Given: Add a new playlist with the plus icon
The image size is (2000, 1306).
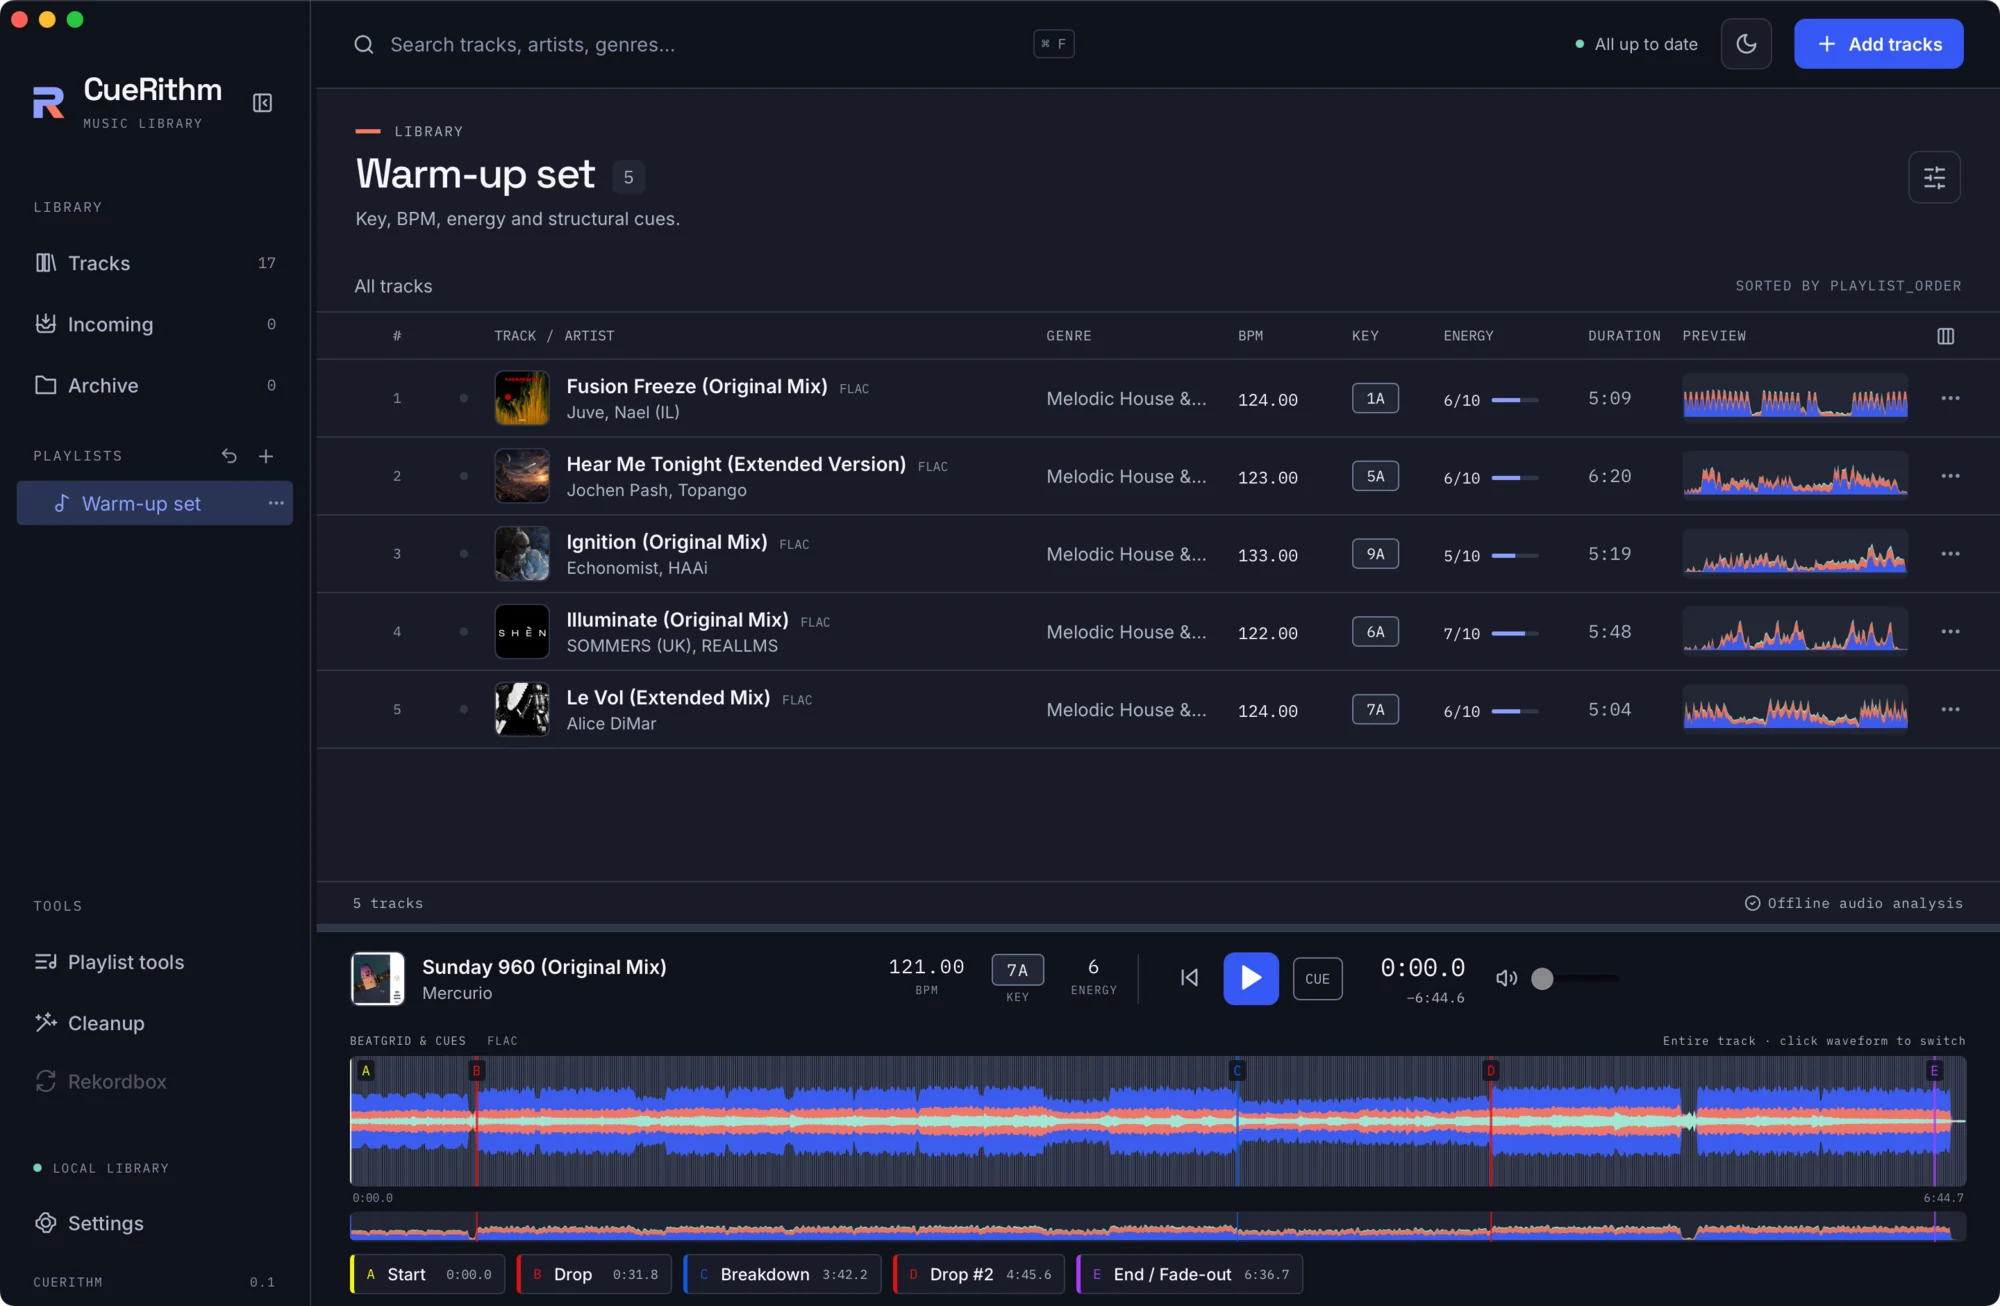Looking at the screenshot, I should (x=266, y=456).
